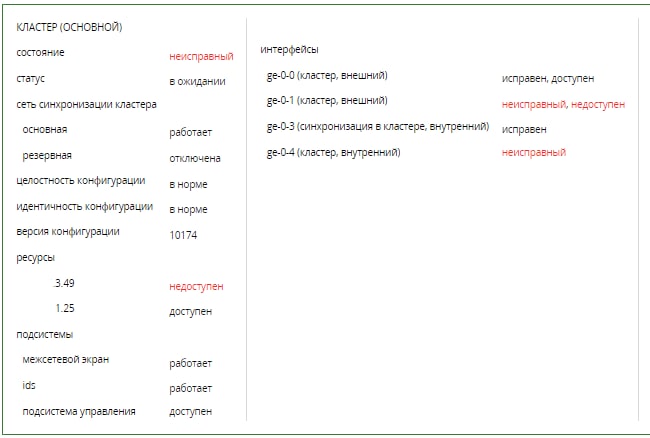Click 'работает' value next to основная
This screenshot has height=438, width=650.
tap(190, 133)
